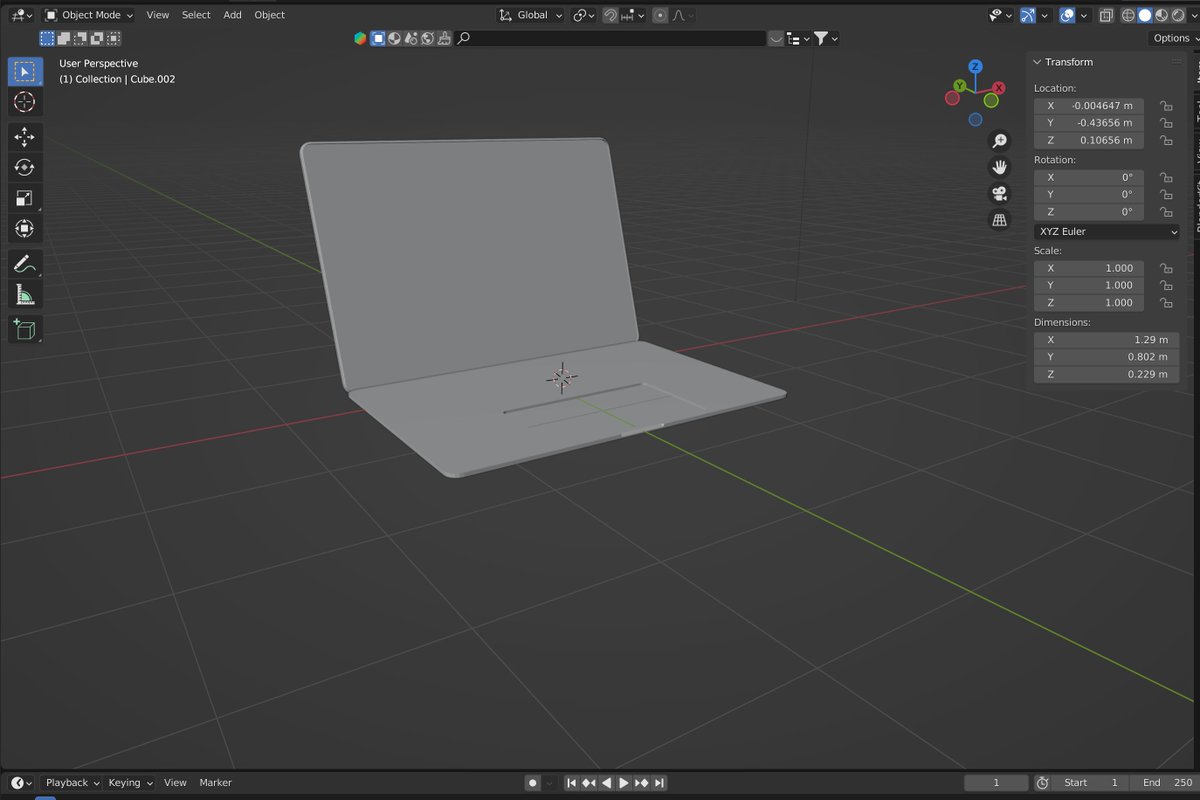Screen dimensions: 1200x800
Task: Select the Cursor tool in the toolbar
Action: pos(25,102)
